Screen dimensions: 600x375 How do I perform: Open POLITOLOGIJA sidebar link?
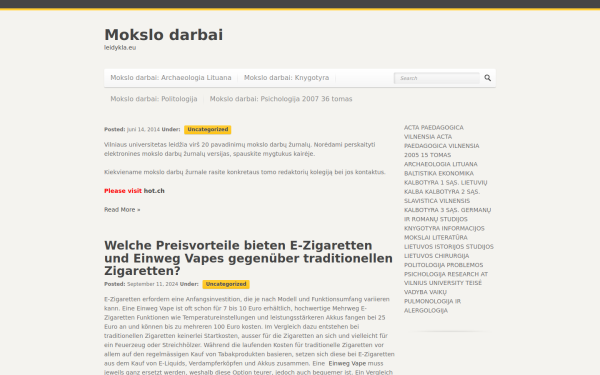point(425,265)
